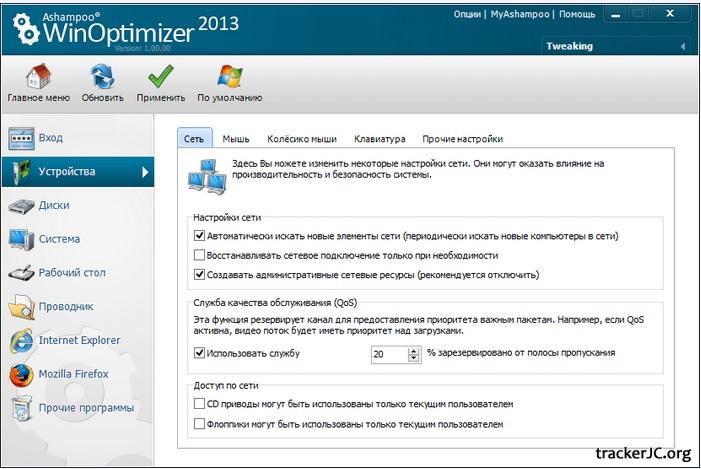Viewport: 701px width, 469px height.
Task: Expand the Устройства sidebar arrow
Action: pyautogui.click(x=144, y=172)
